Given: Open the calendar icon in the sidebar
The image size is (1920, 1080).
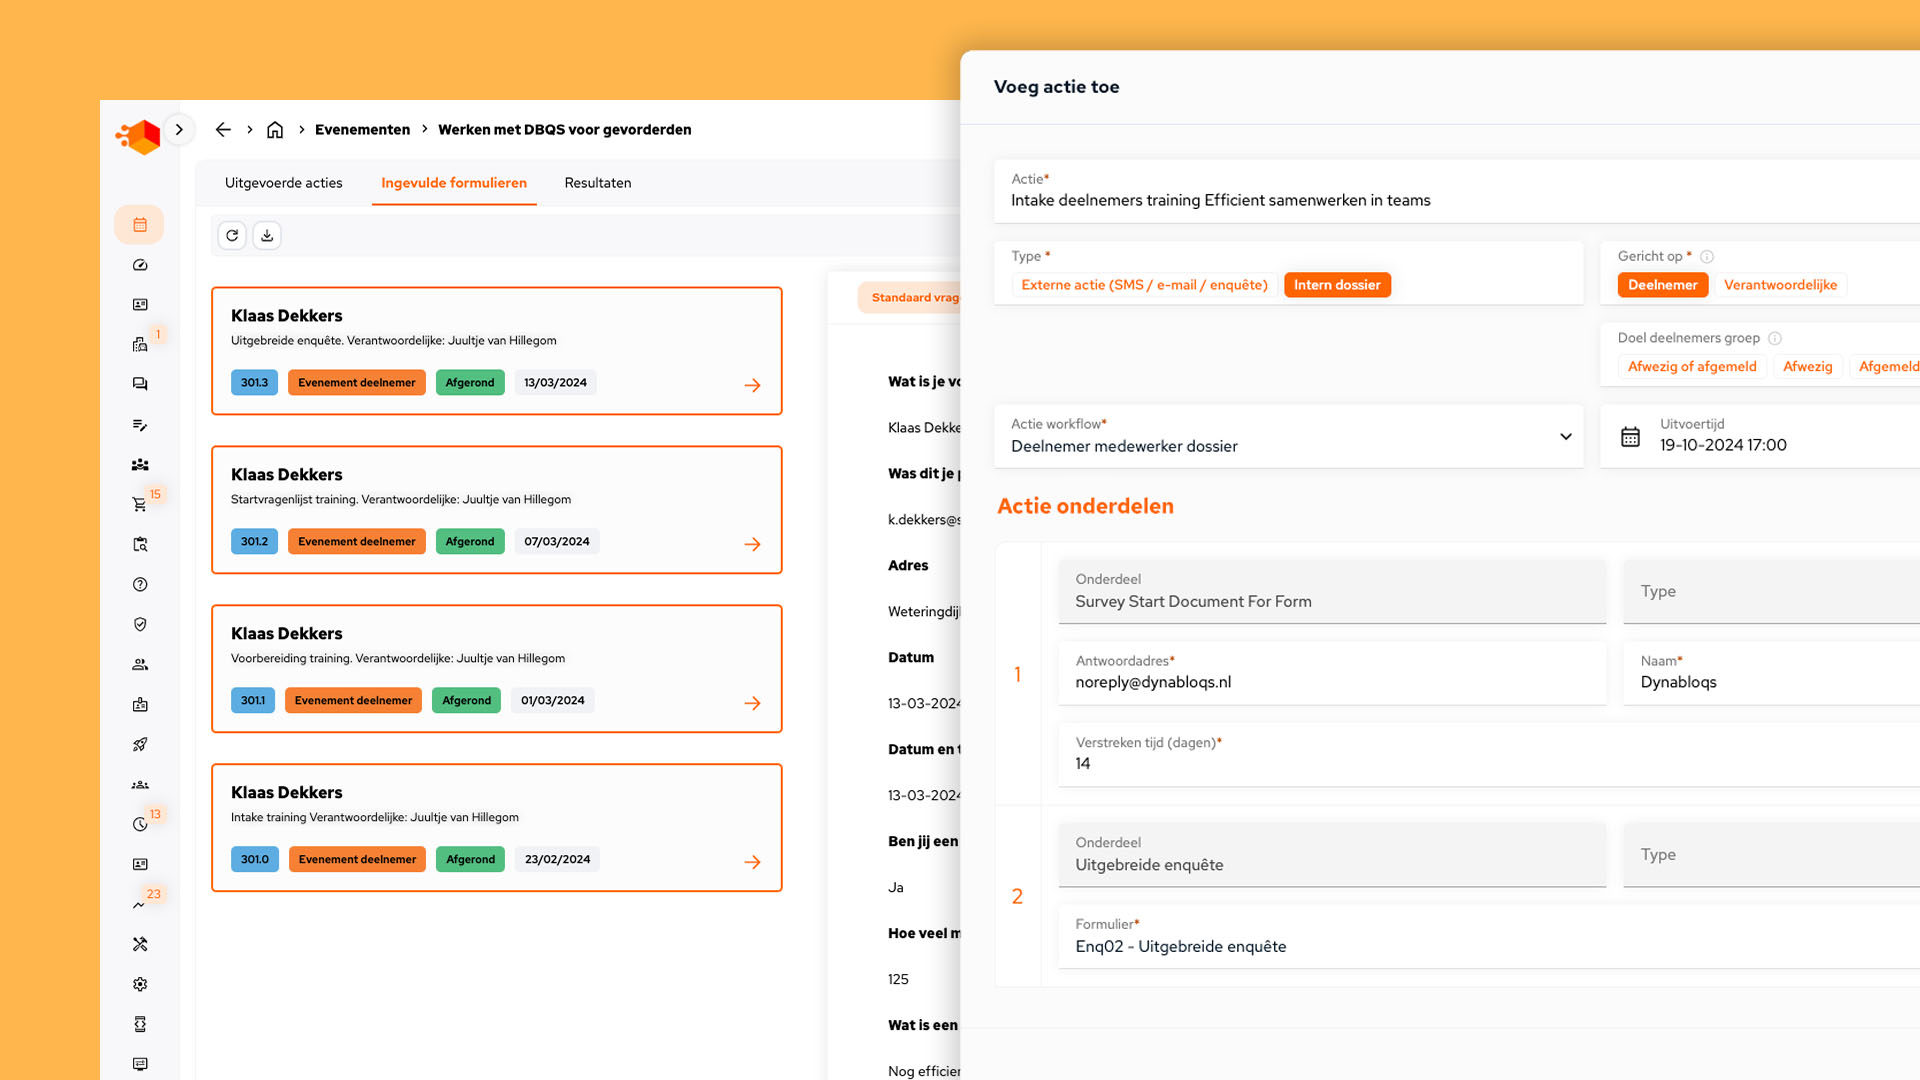Looking at the screenshot, I should coord(140,225).
